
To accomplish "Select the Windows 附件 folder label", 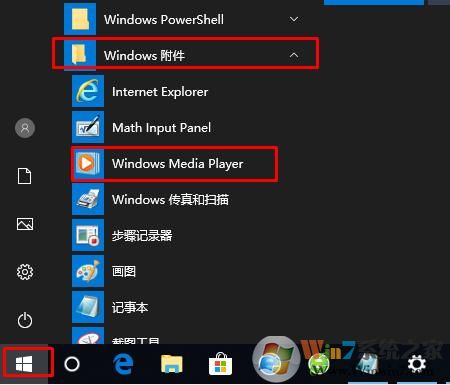I will tap(144, 55).
